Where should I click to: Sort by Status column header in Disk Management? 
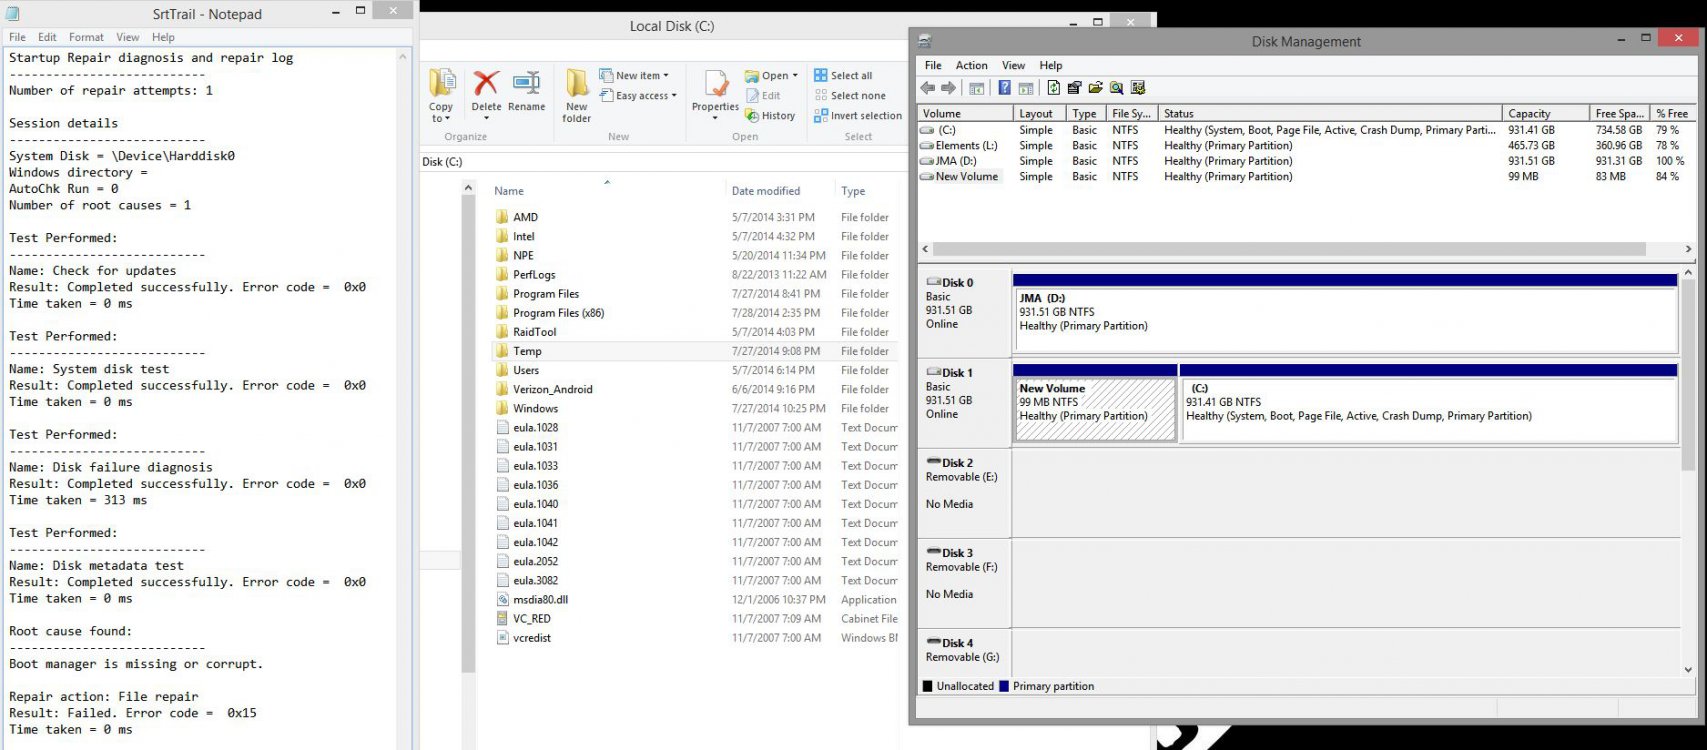[1330, 114]
